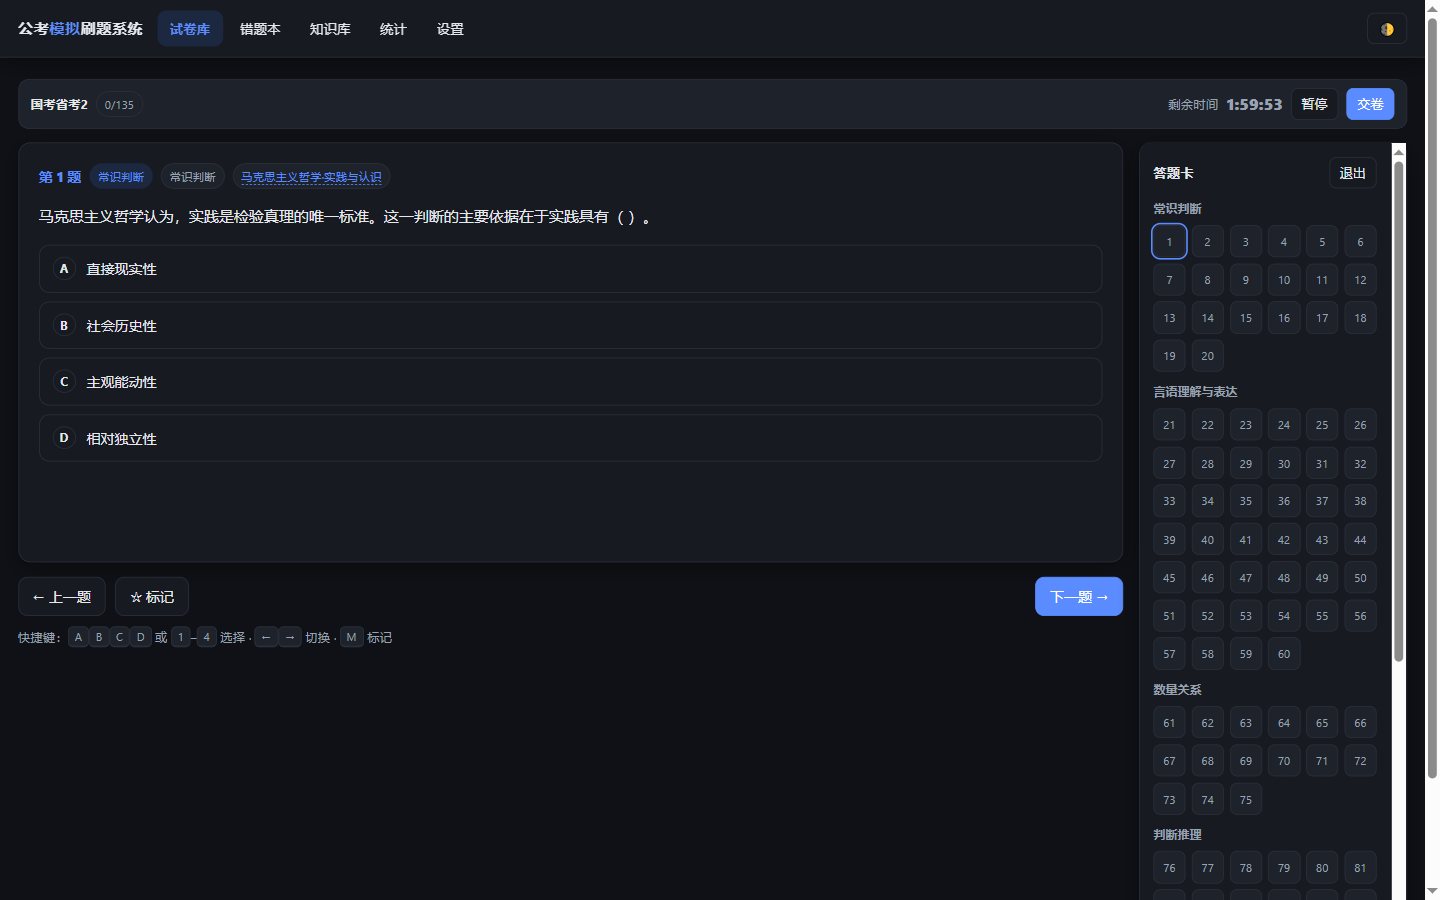
Task: Open the 试卷库 tab
Action: click(190, 29)
